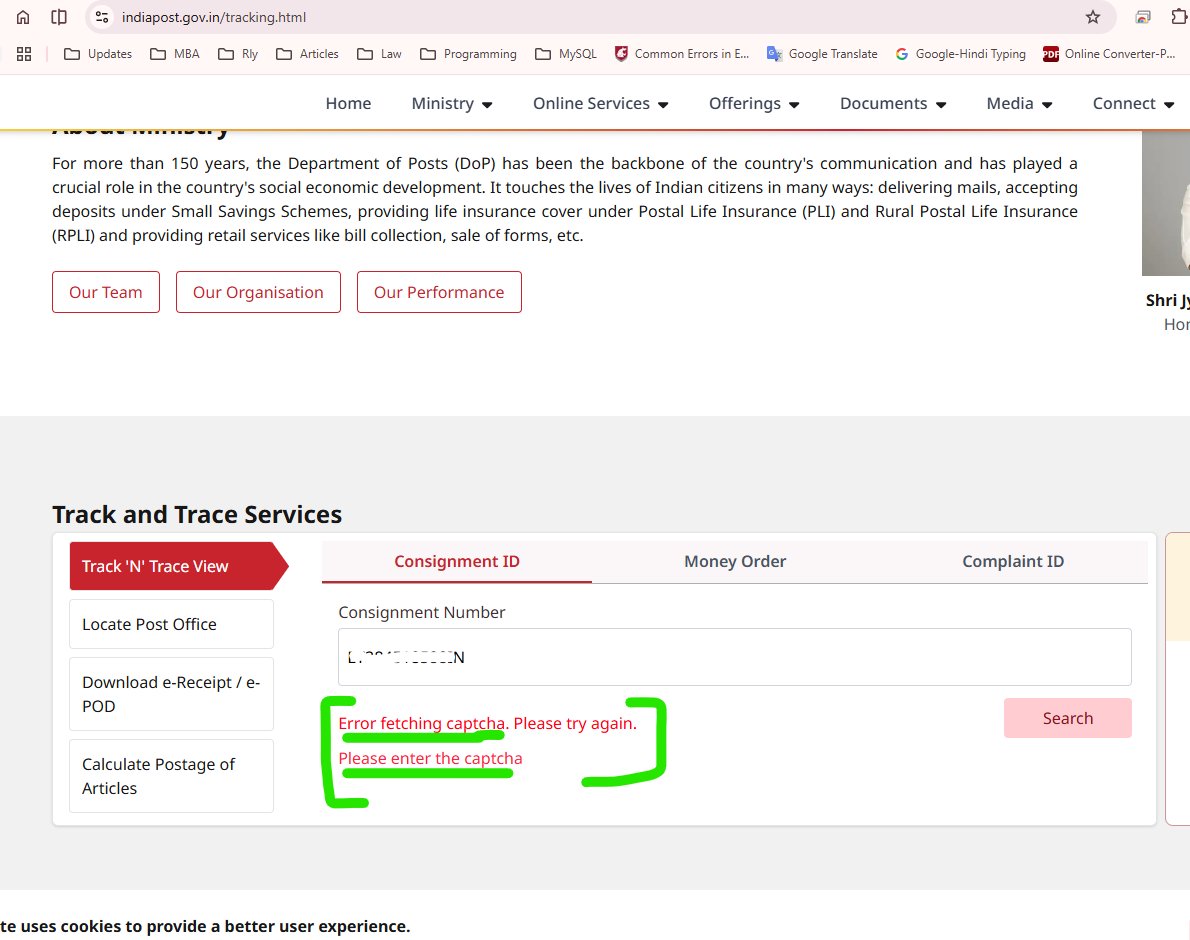The height and width of the screenshot is (940, 1190).
Task: Click the Track and Trace Services heading
Action: tap(197, 514)
